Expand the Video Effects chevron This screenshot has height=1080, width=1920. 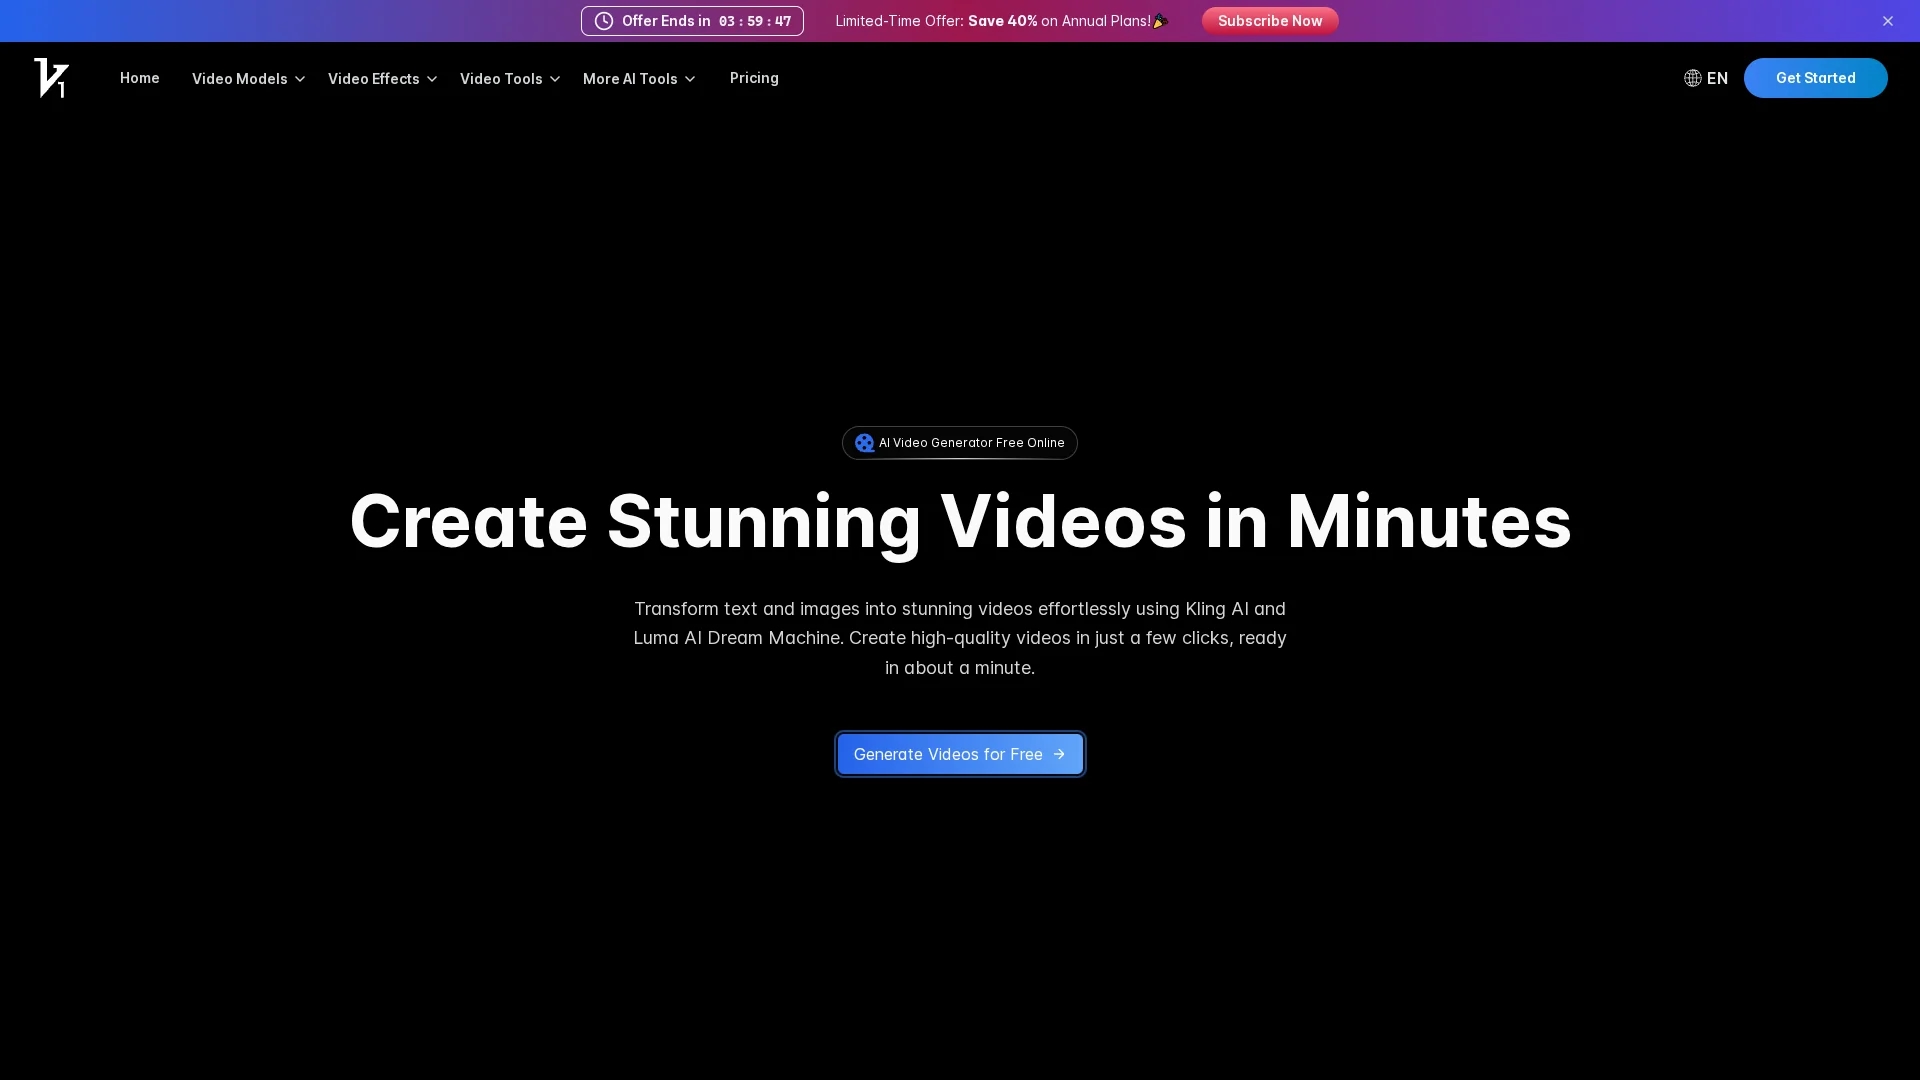(x=432, y=79)
